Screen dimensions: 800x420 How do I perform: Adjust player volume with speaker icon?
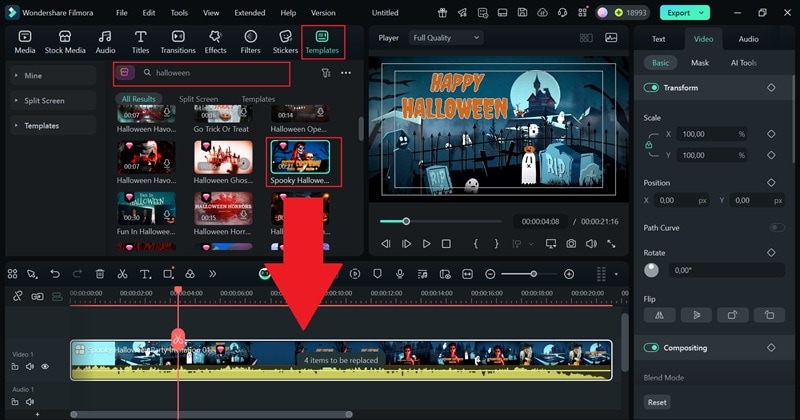(x=591, y=244)
